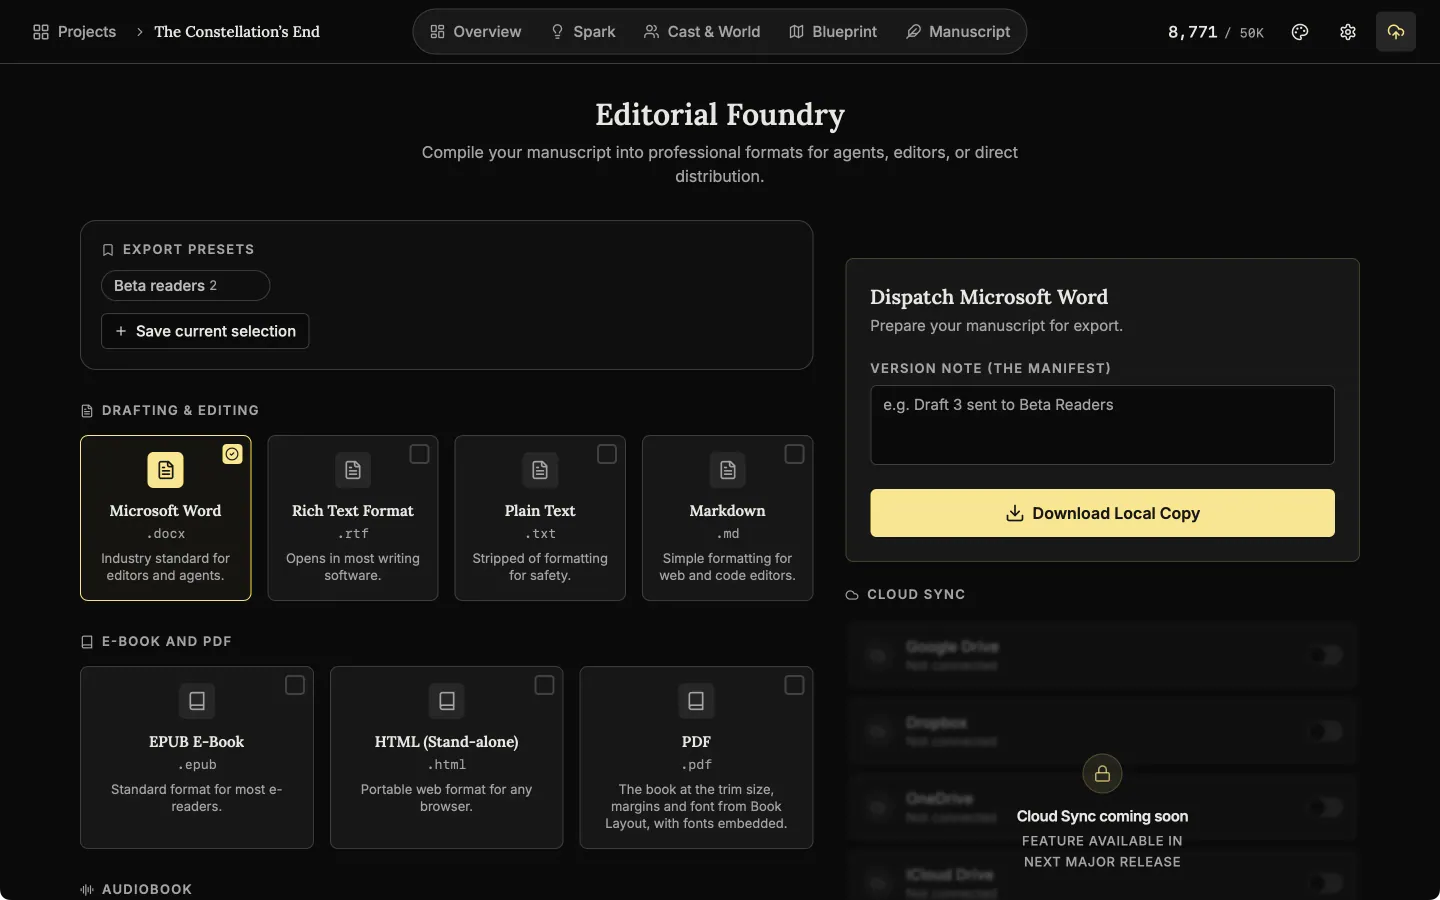1440x900 pixels.
Task: Click Save current selection button
Action: pos(205,331)
